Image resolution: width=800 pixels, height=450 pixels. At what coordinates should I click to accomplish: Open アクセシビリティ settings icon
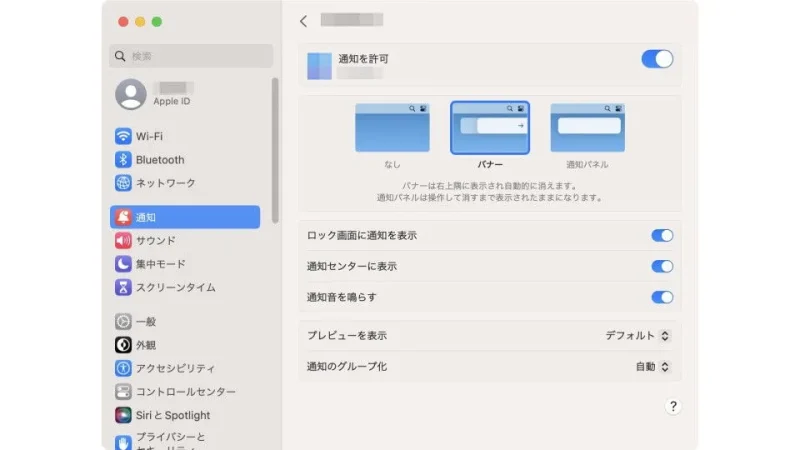(x=123, y=368)
